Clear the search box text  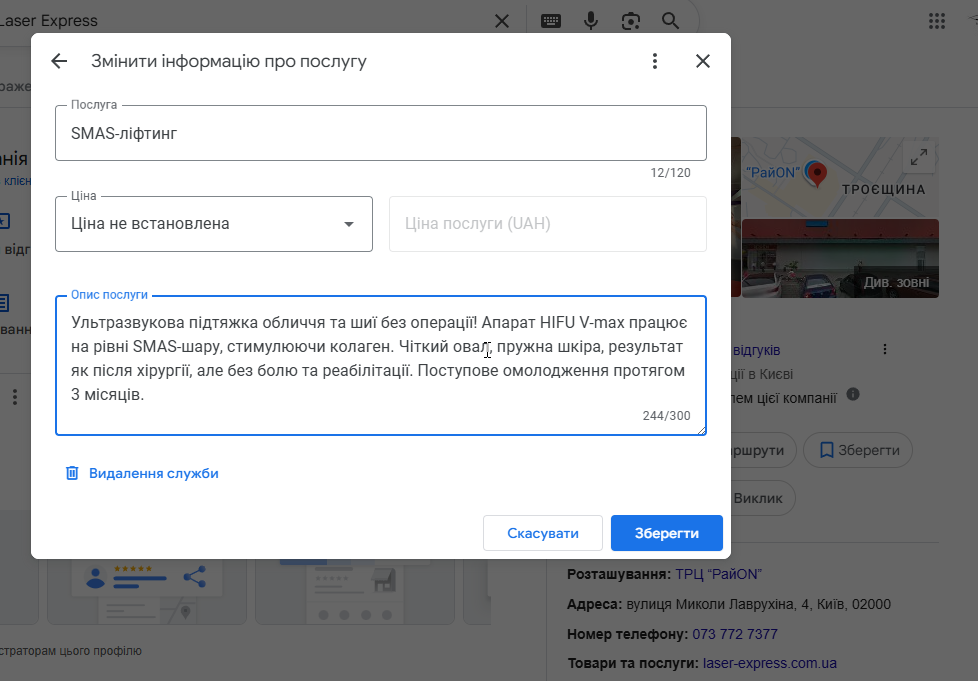[x=502, y=21]
